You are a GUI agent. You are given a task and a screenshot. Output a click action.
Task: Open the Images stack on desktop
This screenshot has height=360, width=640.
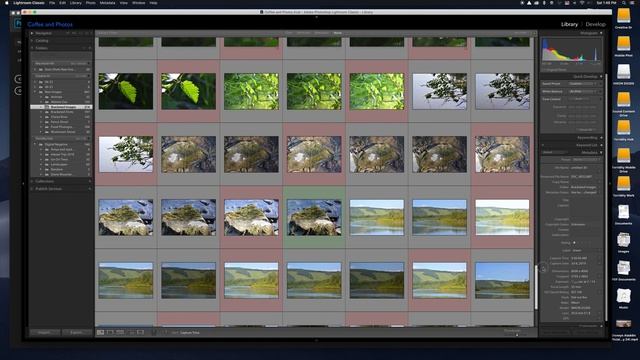623,240
